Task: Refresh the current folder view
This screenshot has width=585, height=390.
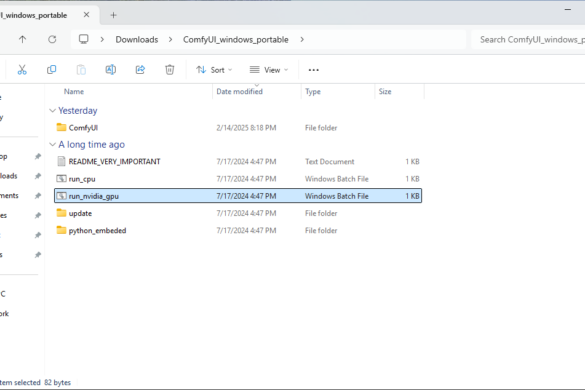Action: click(52, 39)
